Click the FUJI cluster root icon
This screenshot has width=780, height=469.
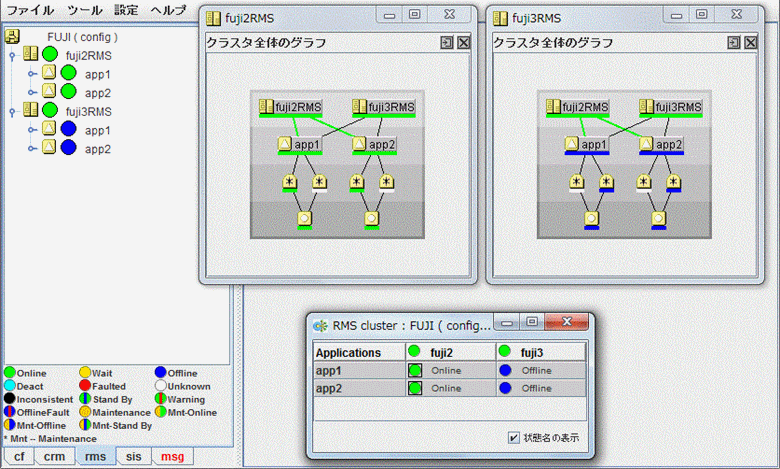coord(12,36)
